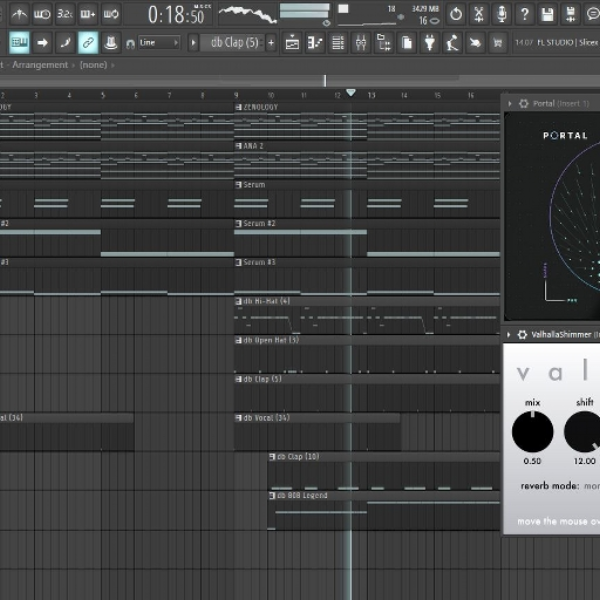Click the render export audio icon
Viewport: 600px width, 600px height.
point(571,14)
